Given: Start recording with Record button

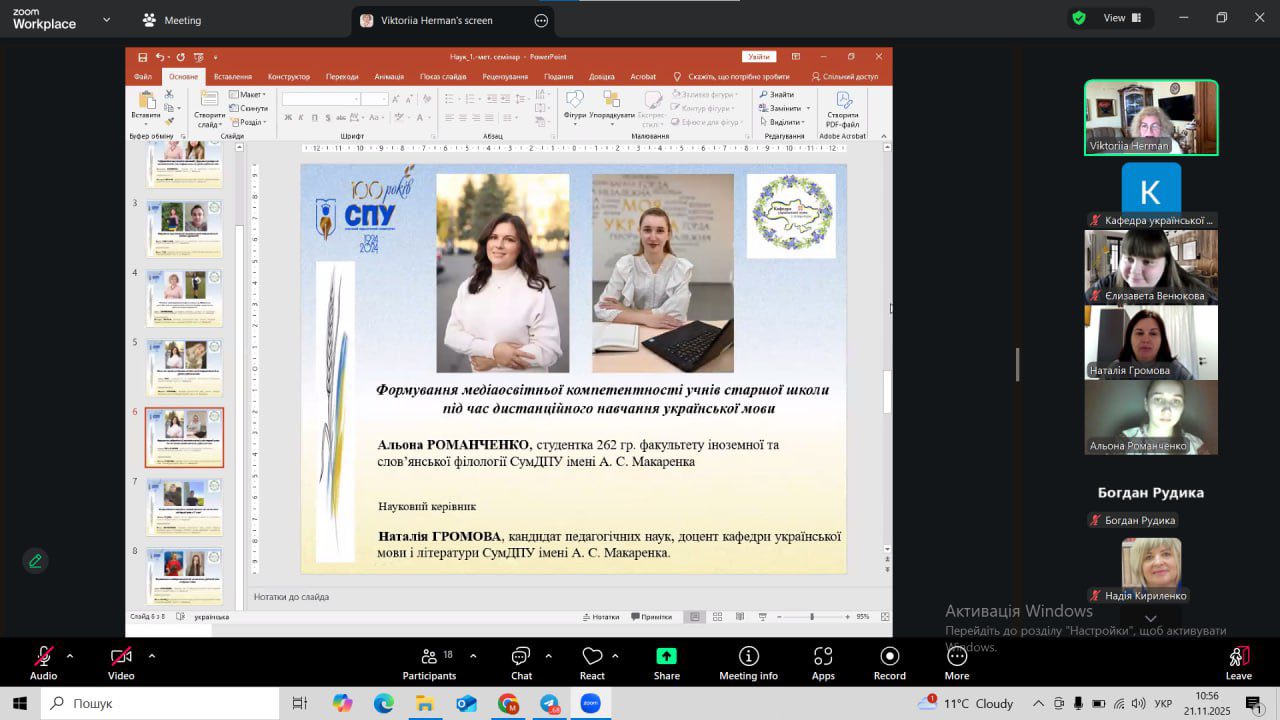Looking at the screenshot, I should (889, 662).
